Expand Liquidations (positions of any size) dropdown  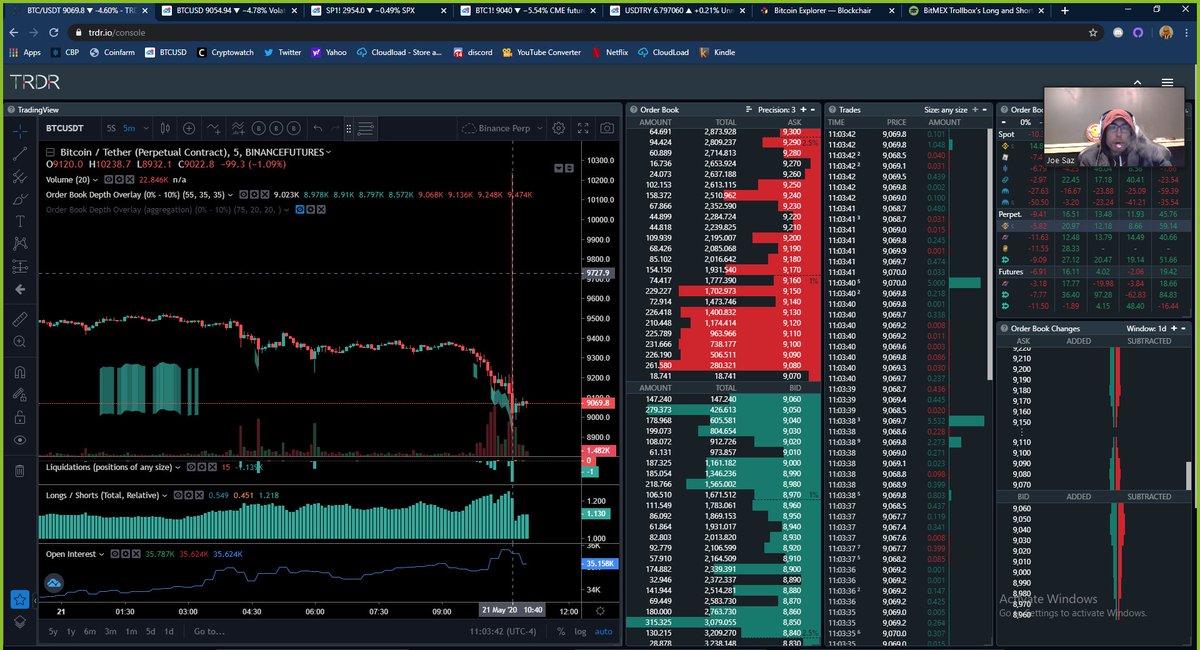click(177, 467)
